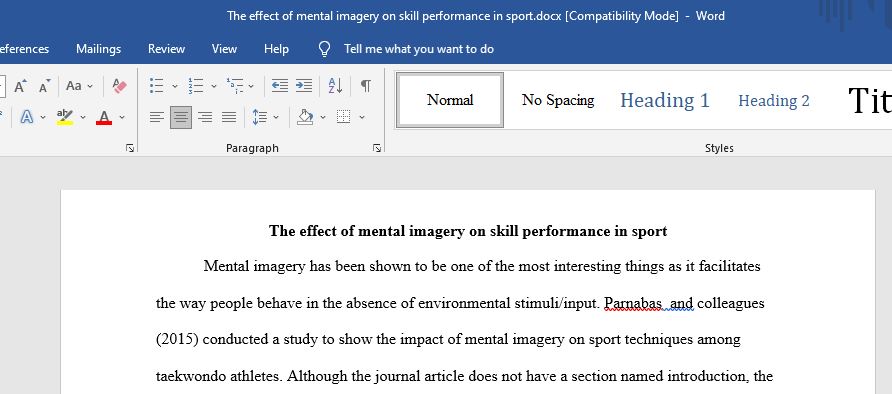Apply bulleted list
The height and width of the screenshot is (394, 892).
(x=156, y=86)
